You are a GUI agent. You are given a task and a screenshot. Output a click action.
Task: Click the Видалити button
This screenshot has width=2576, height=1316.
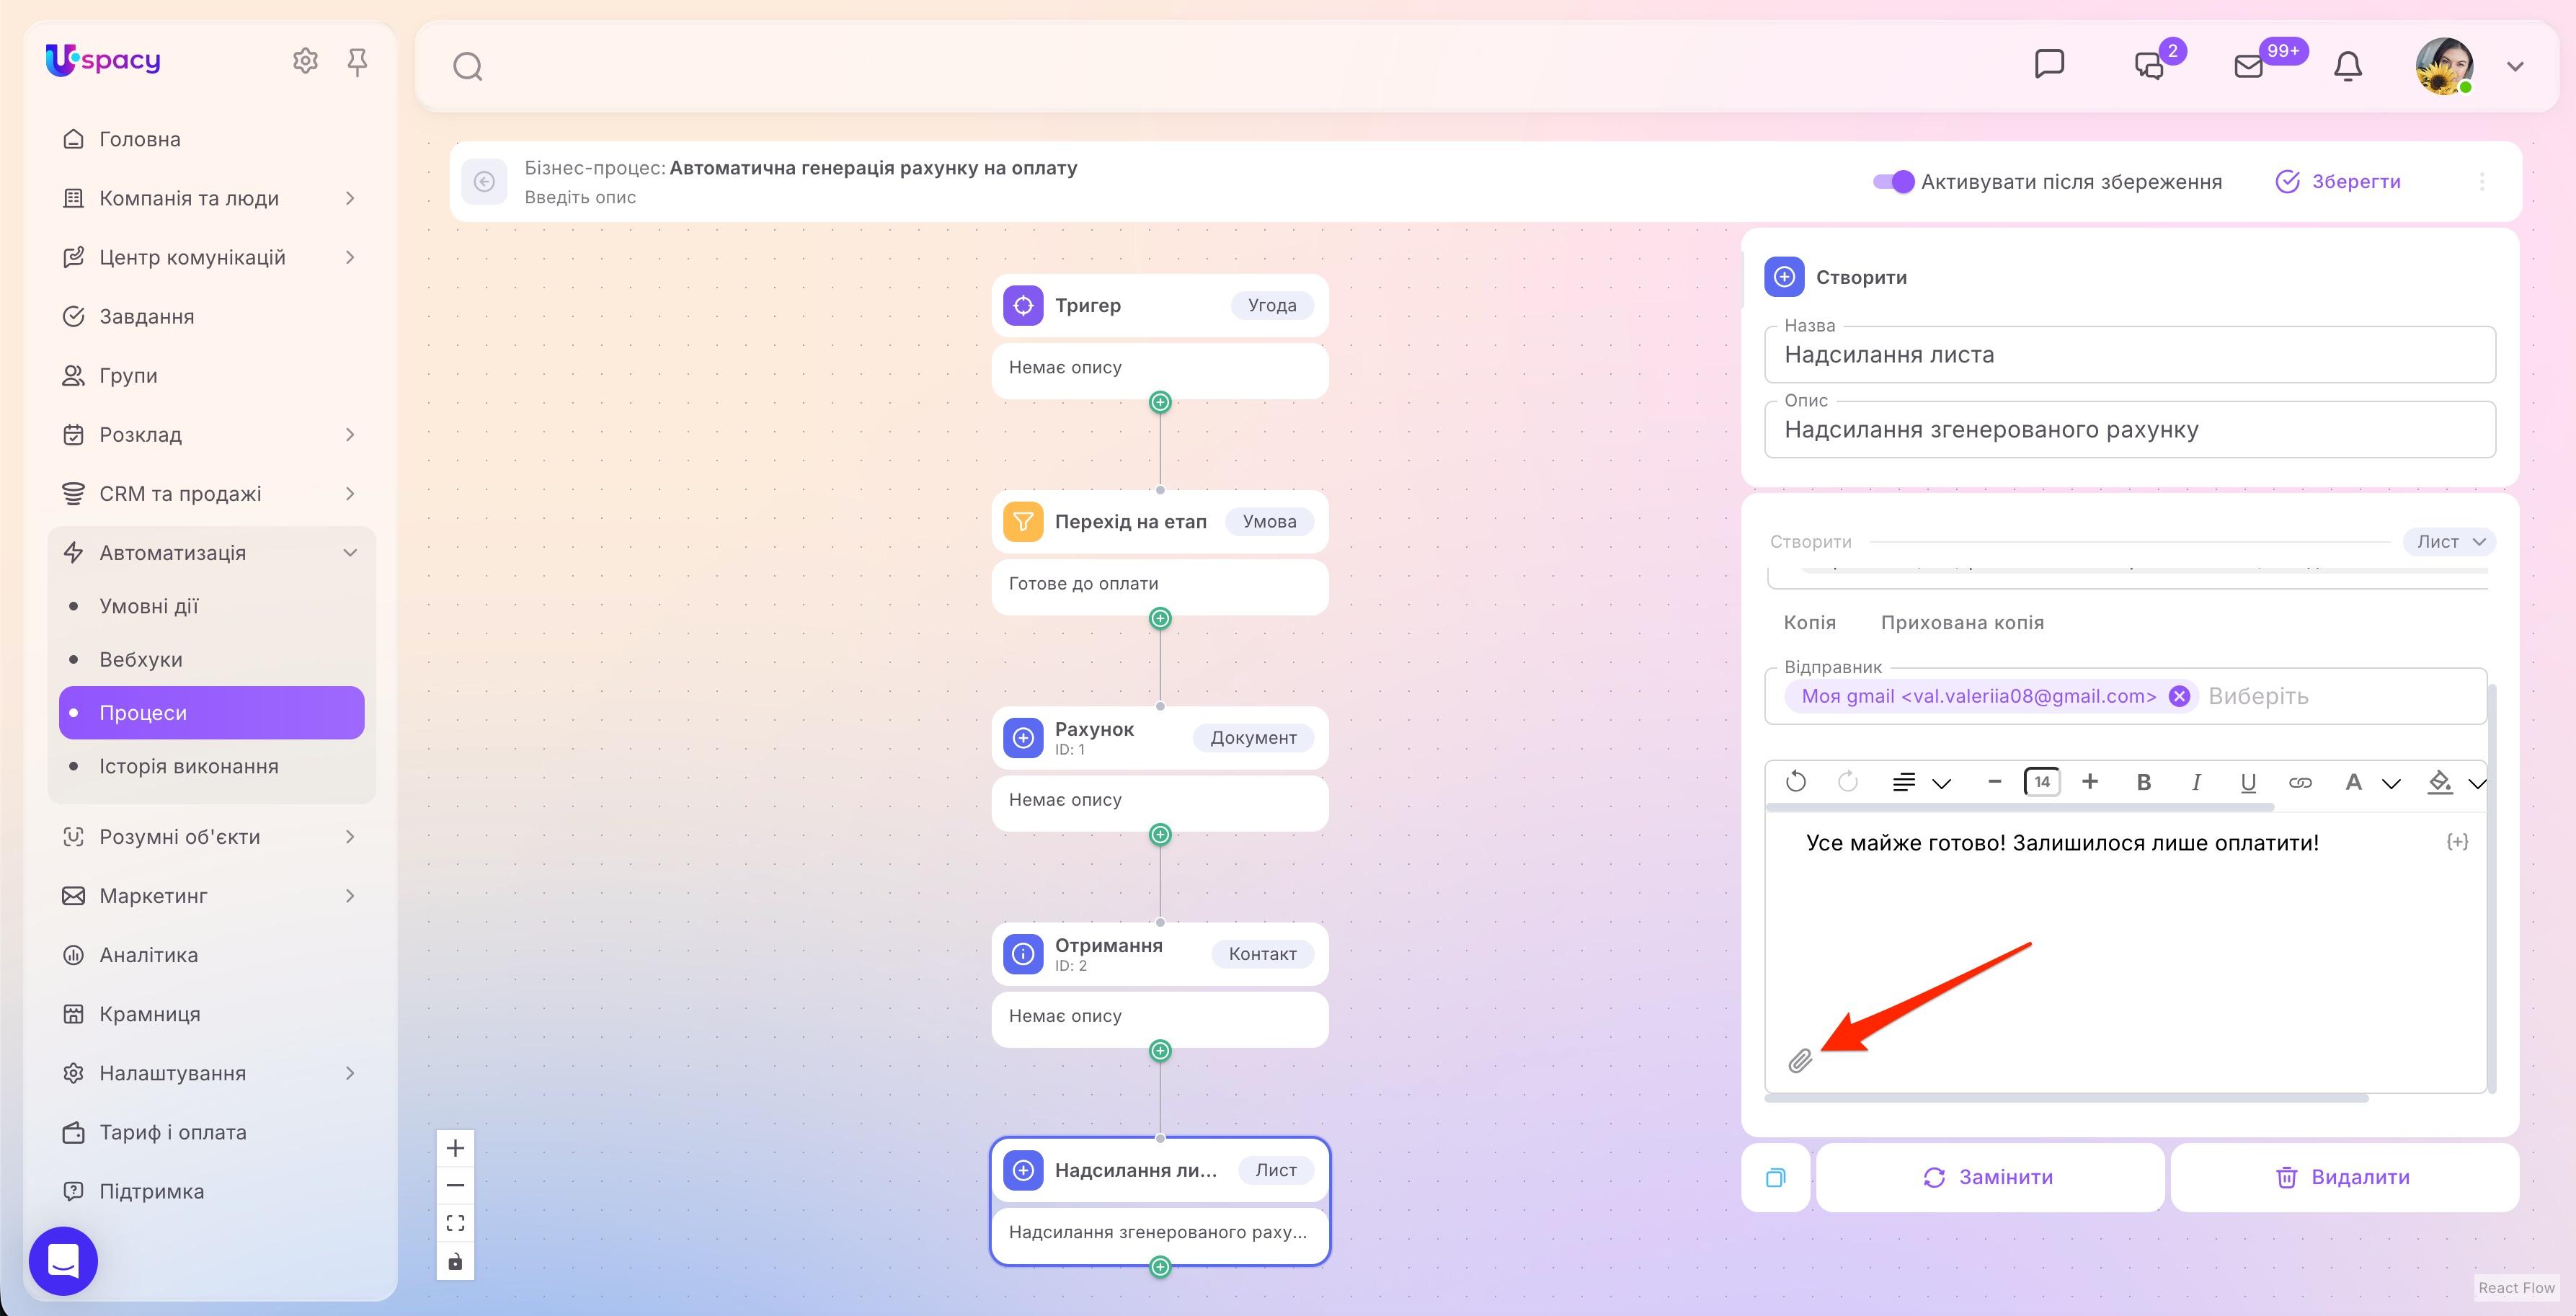[x=2344, y=1177]
